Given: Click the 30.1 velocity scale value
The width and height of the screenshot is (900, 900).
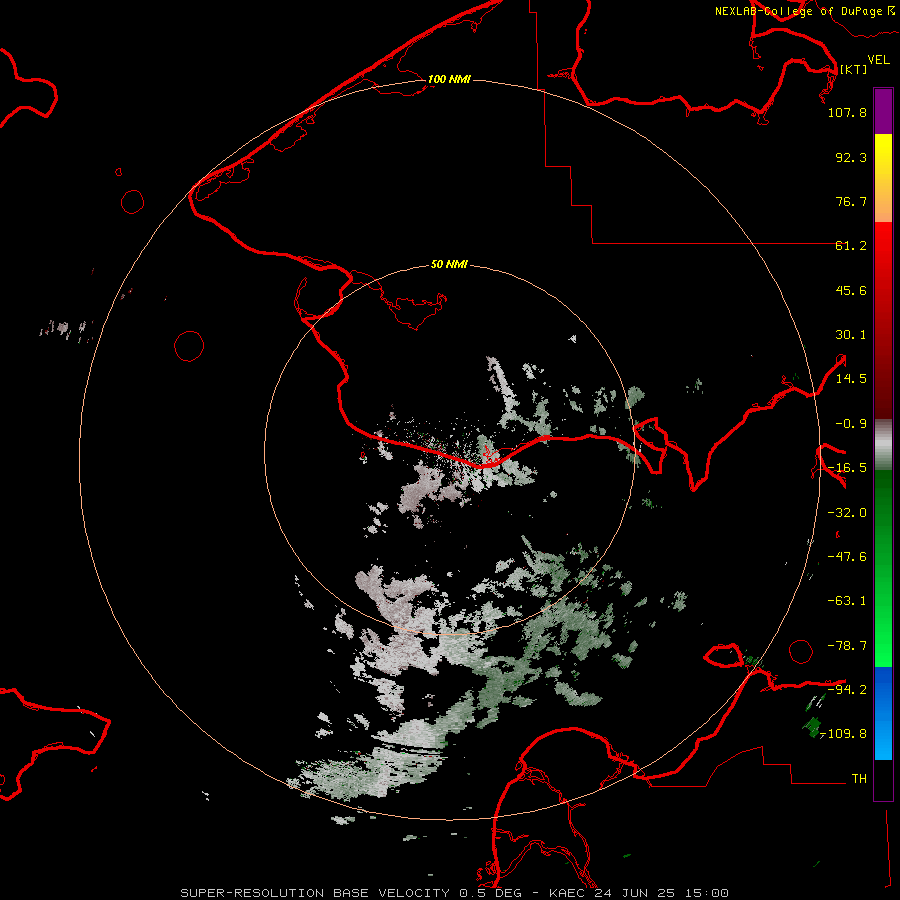Looking at the screenshot, I should [x=851, y=335].
